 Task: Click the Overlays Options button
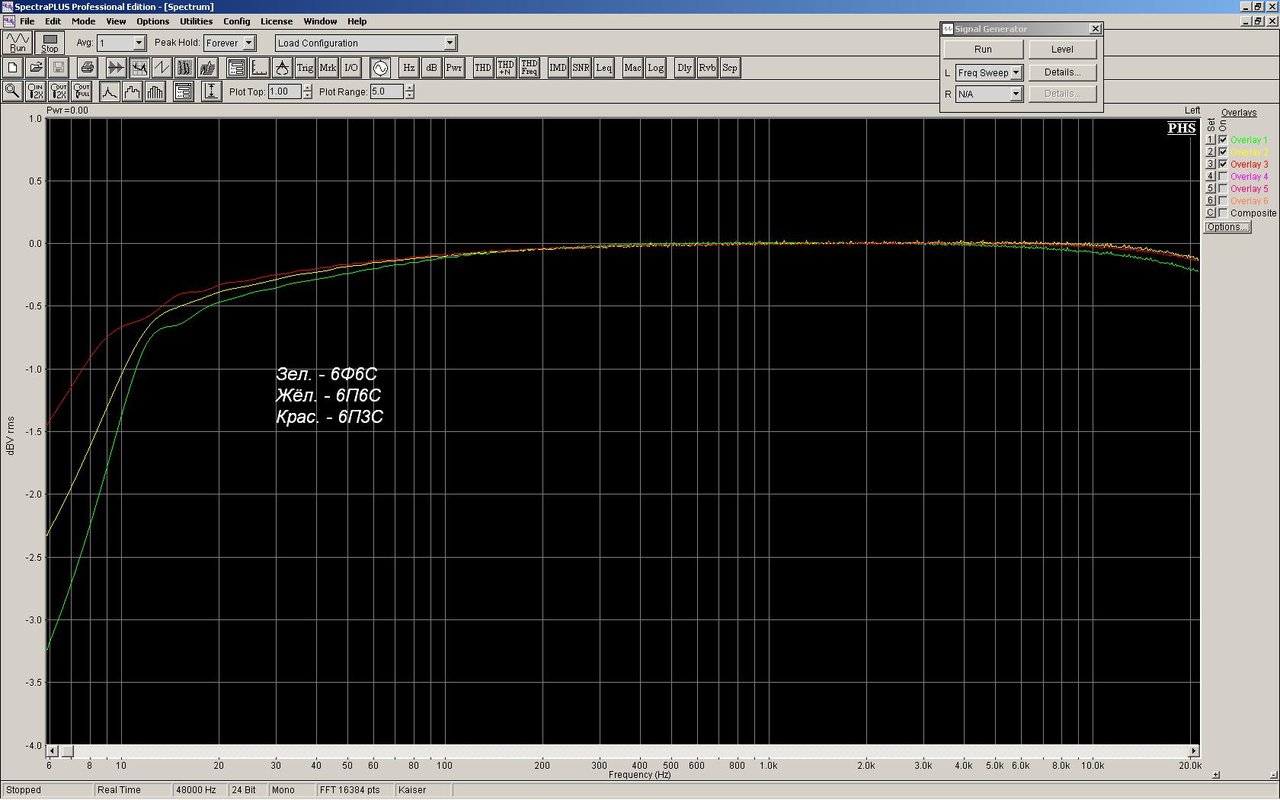[1227, 227]
